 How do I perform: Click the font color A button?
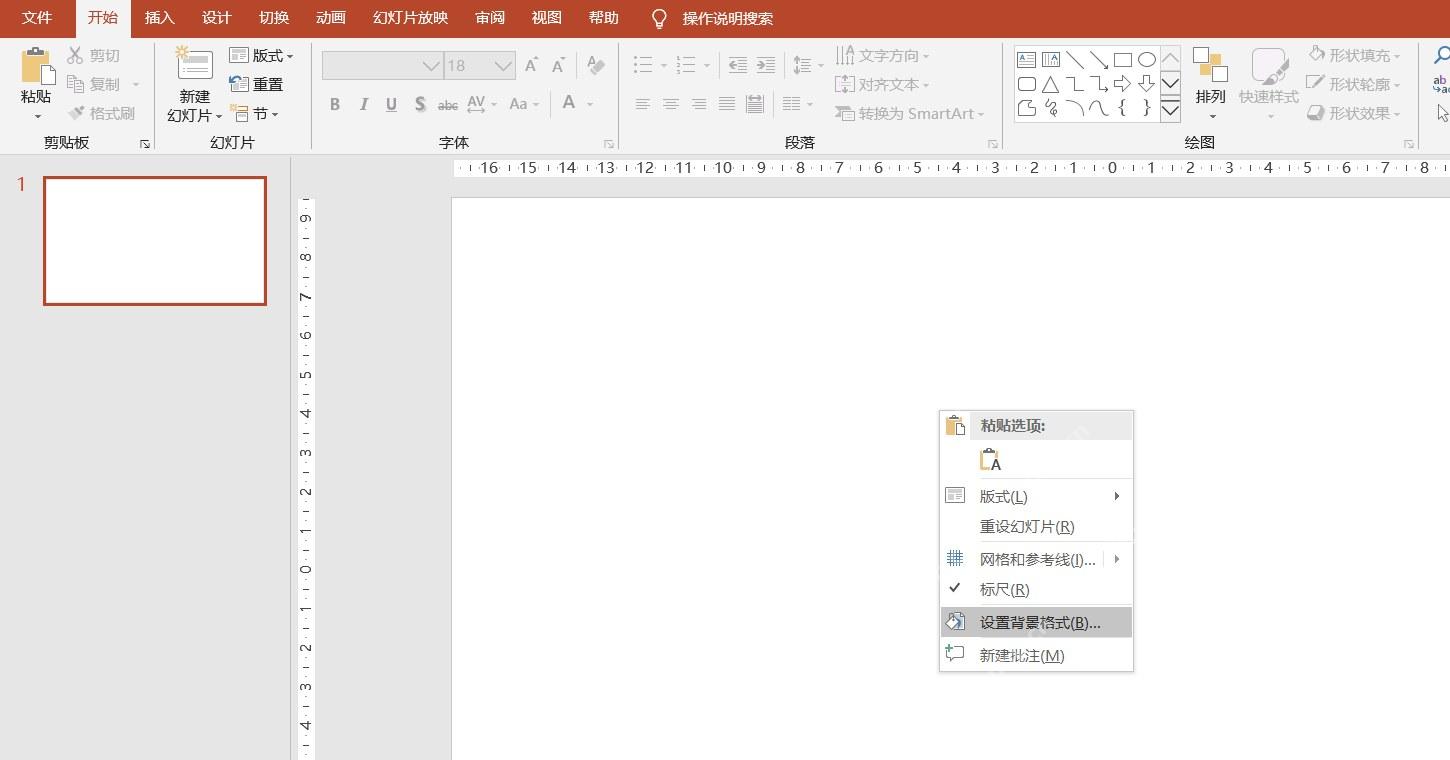569,104
